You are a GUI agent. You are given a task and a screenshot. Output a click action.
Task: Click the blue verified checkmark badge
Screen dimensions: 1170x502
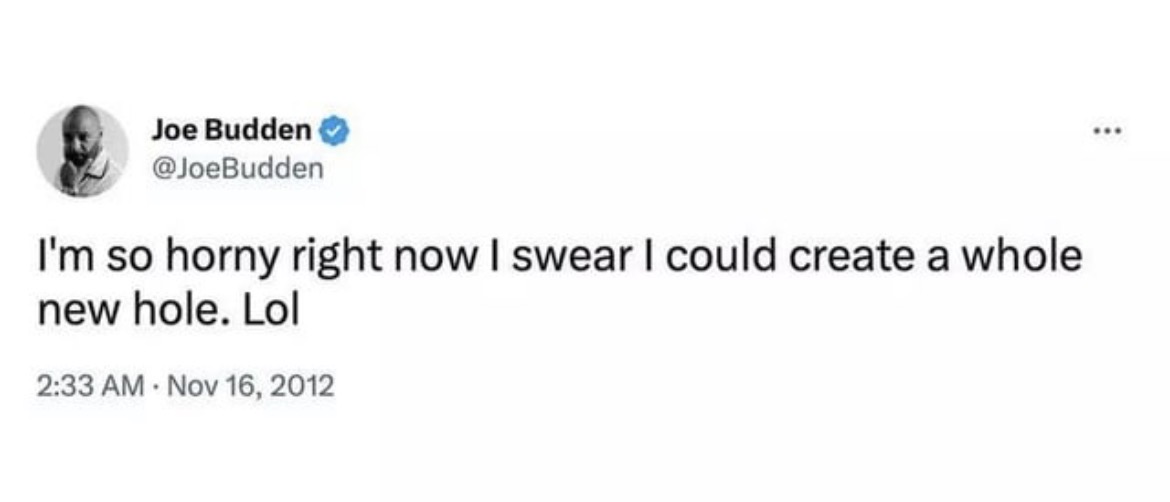coord(334,130)
